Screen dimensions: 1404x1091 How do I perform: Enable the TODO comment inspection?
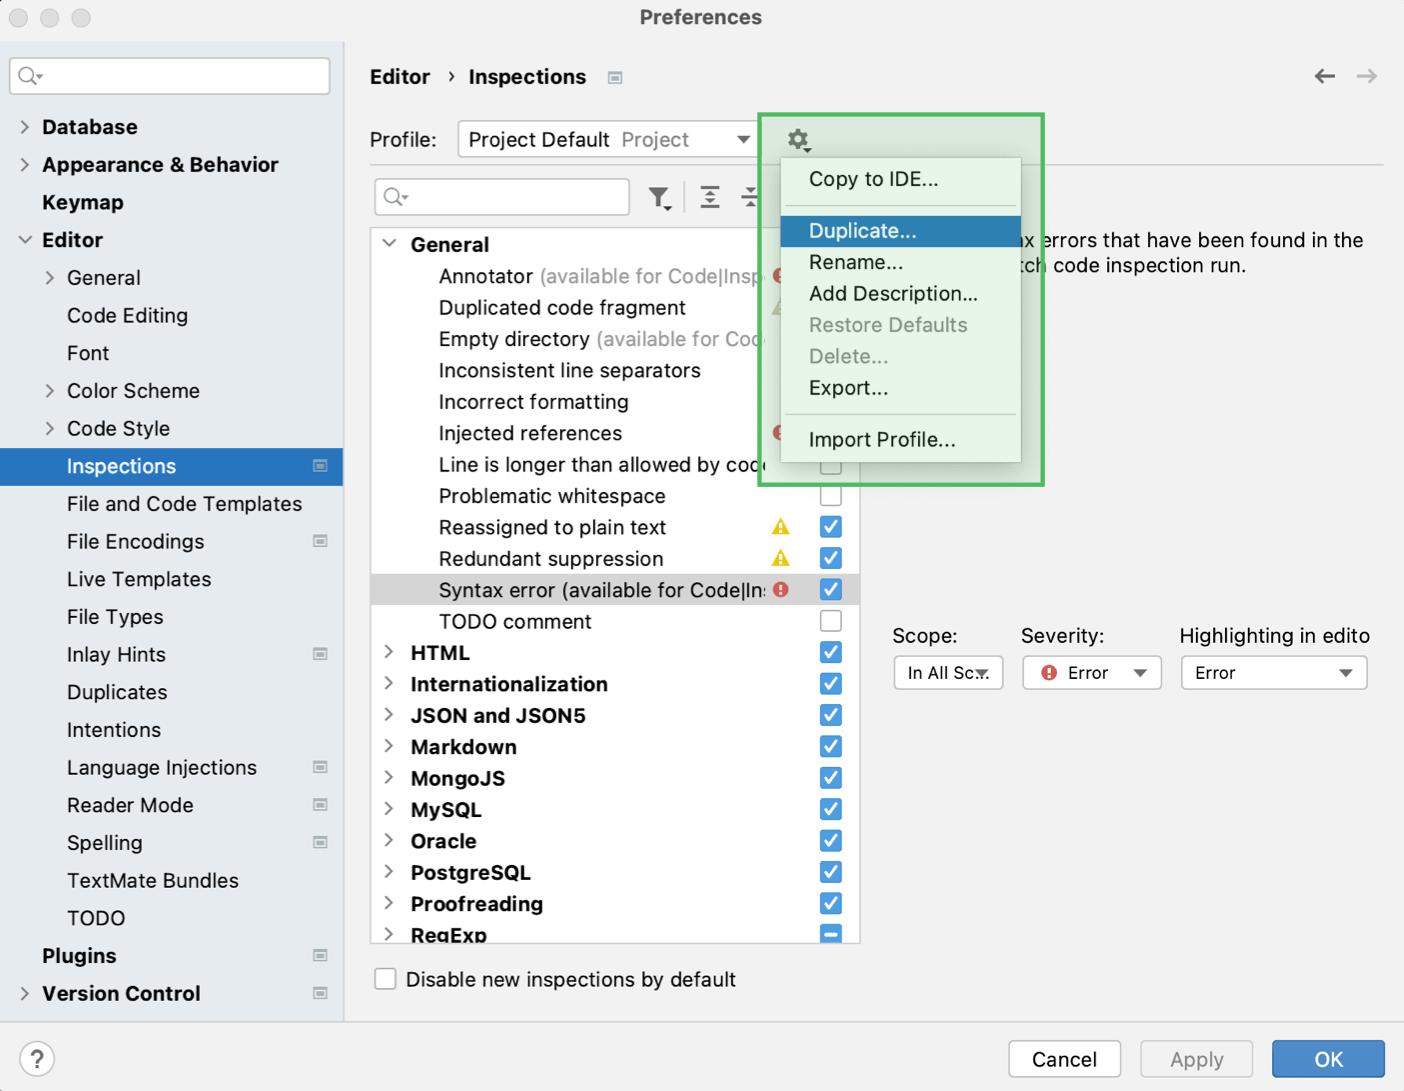click(x=830, y=621)
